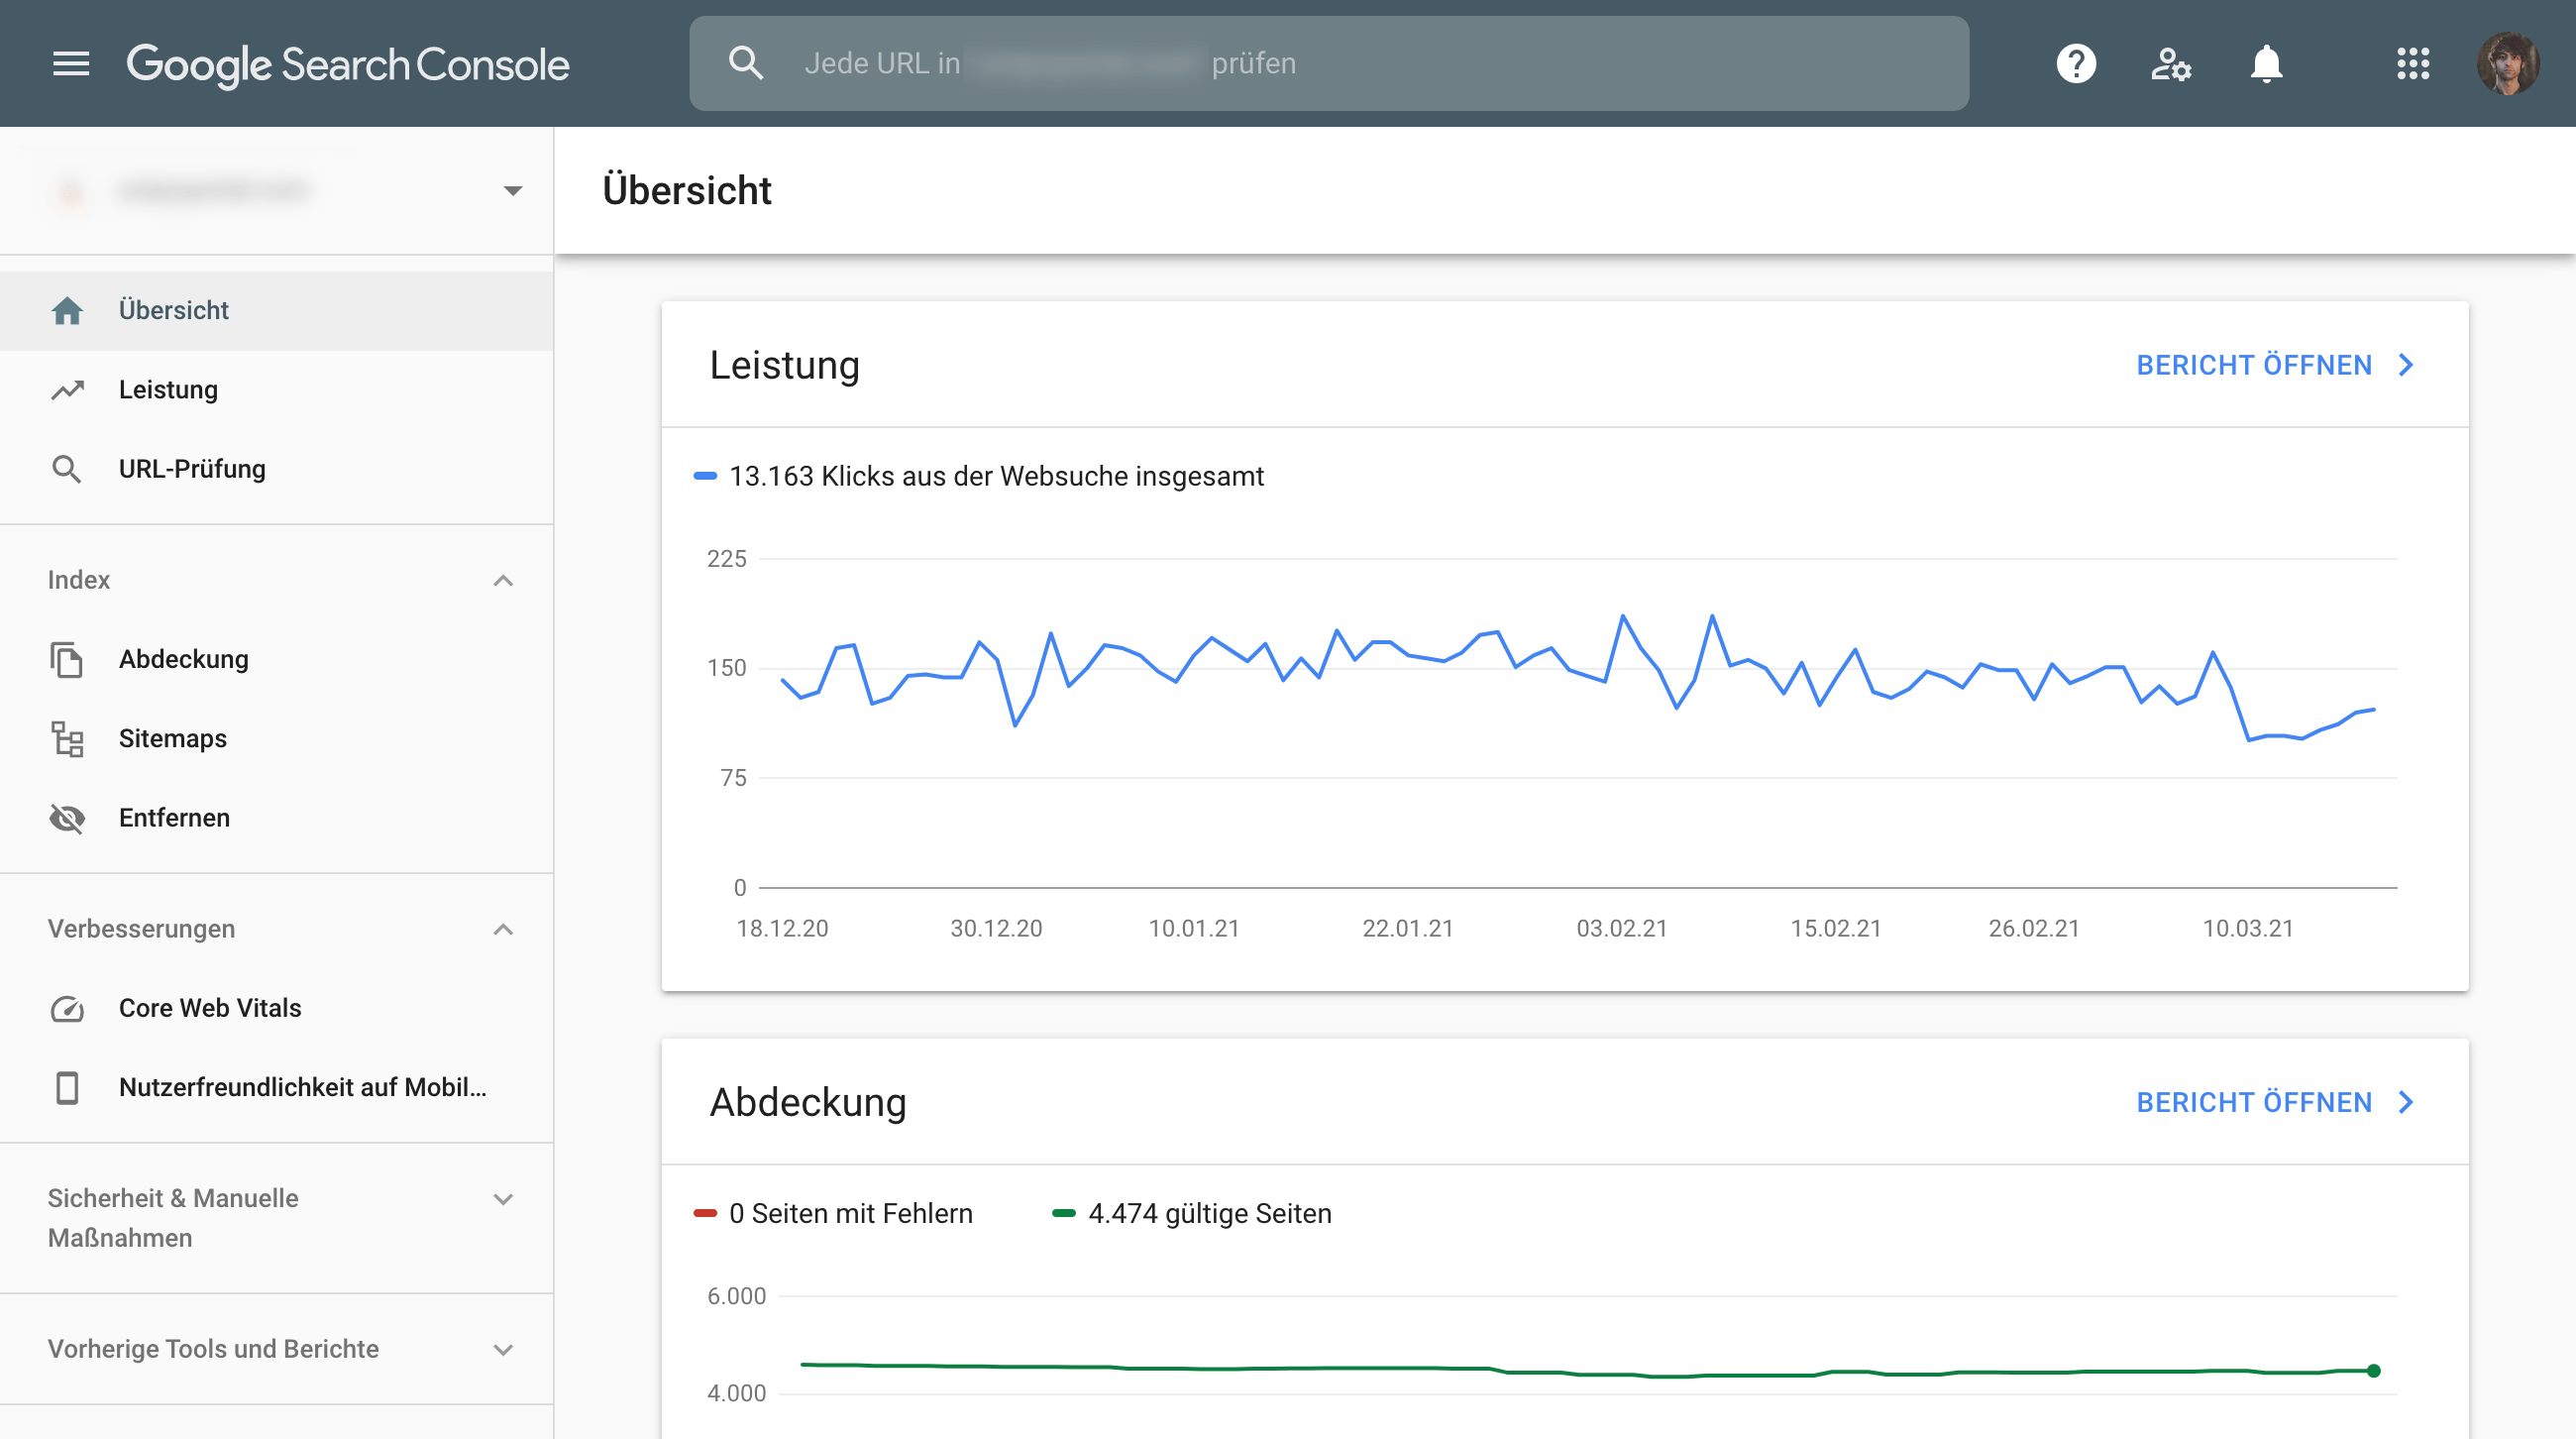
Task: Open Abdeckung in the sidebar
Action: click(184, 659)
